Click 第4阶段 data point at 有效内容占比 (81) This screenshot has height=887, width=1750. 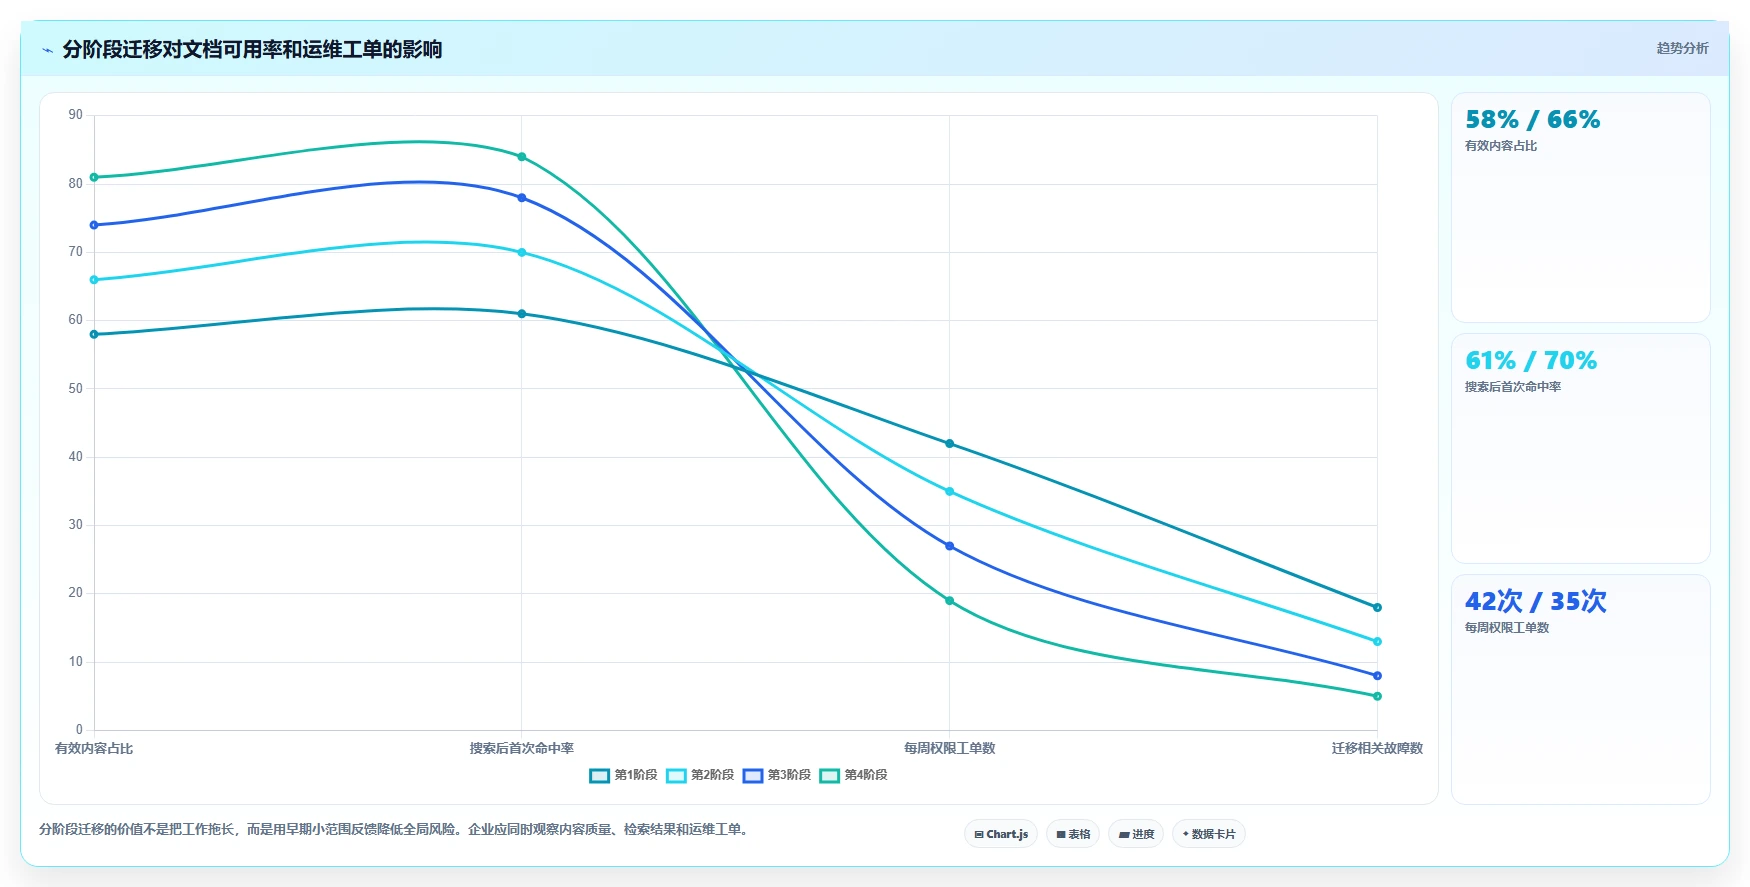(x=94, y=178)
